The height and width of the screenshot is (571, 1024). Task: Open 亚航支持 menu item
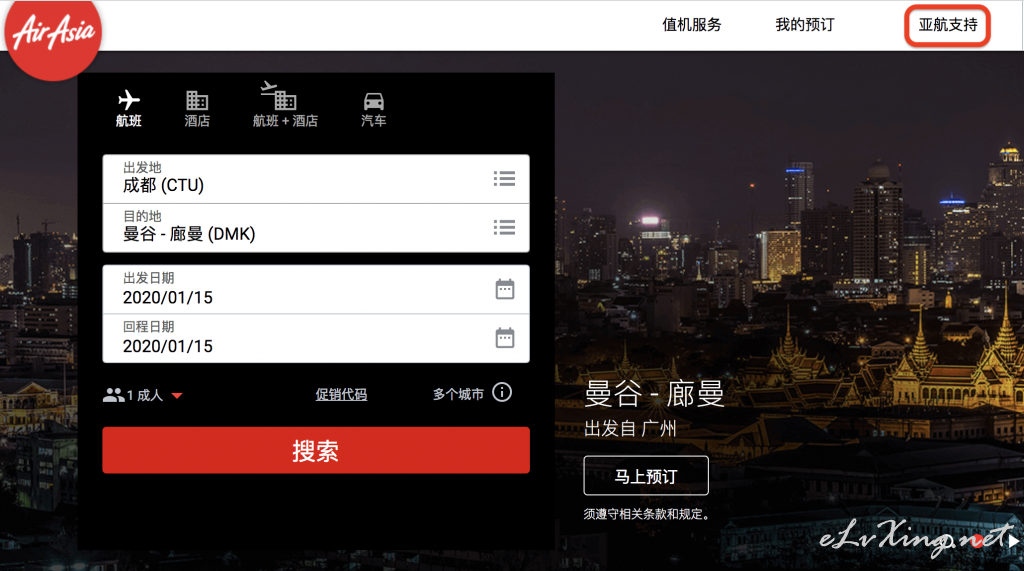point(948,25)
